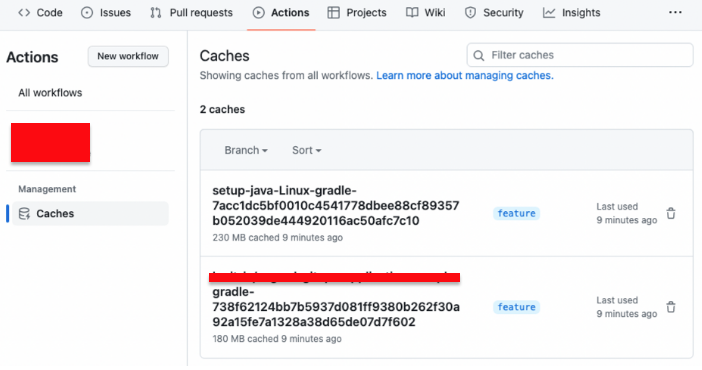Open the setup-java-Linux-gradle cache entry
This screenshot has height=370, width=702.
tap(335, 206)
